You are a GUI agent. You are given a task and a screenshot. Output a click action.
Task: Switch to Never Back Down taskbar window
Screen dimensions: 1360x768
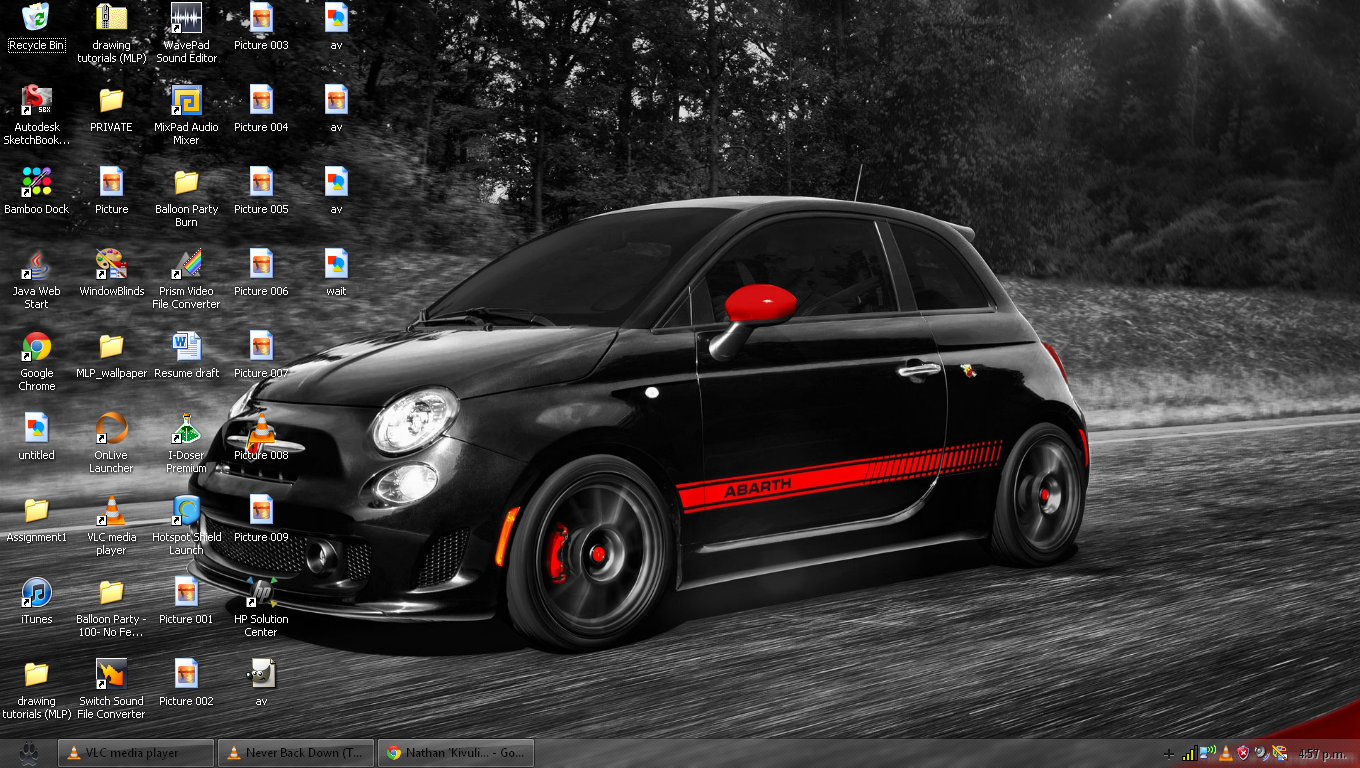click(x=297, y=753)
